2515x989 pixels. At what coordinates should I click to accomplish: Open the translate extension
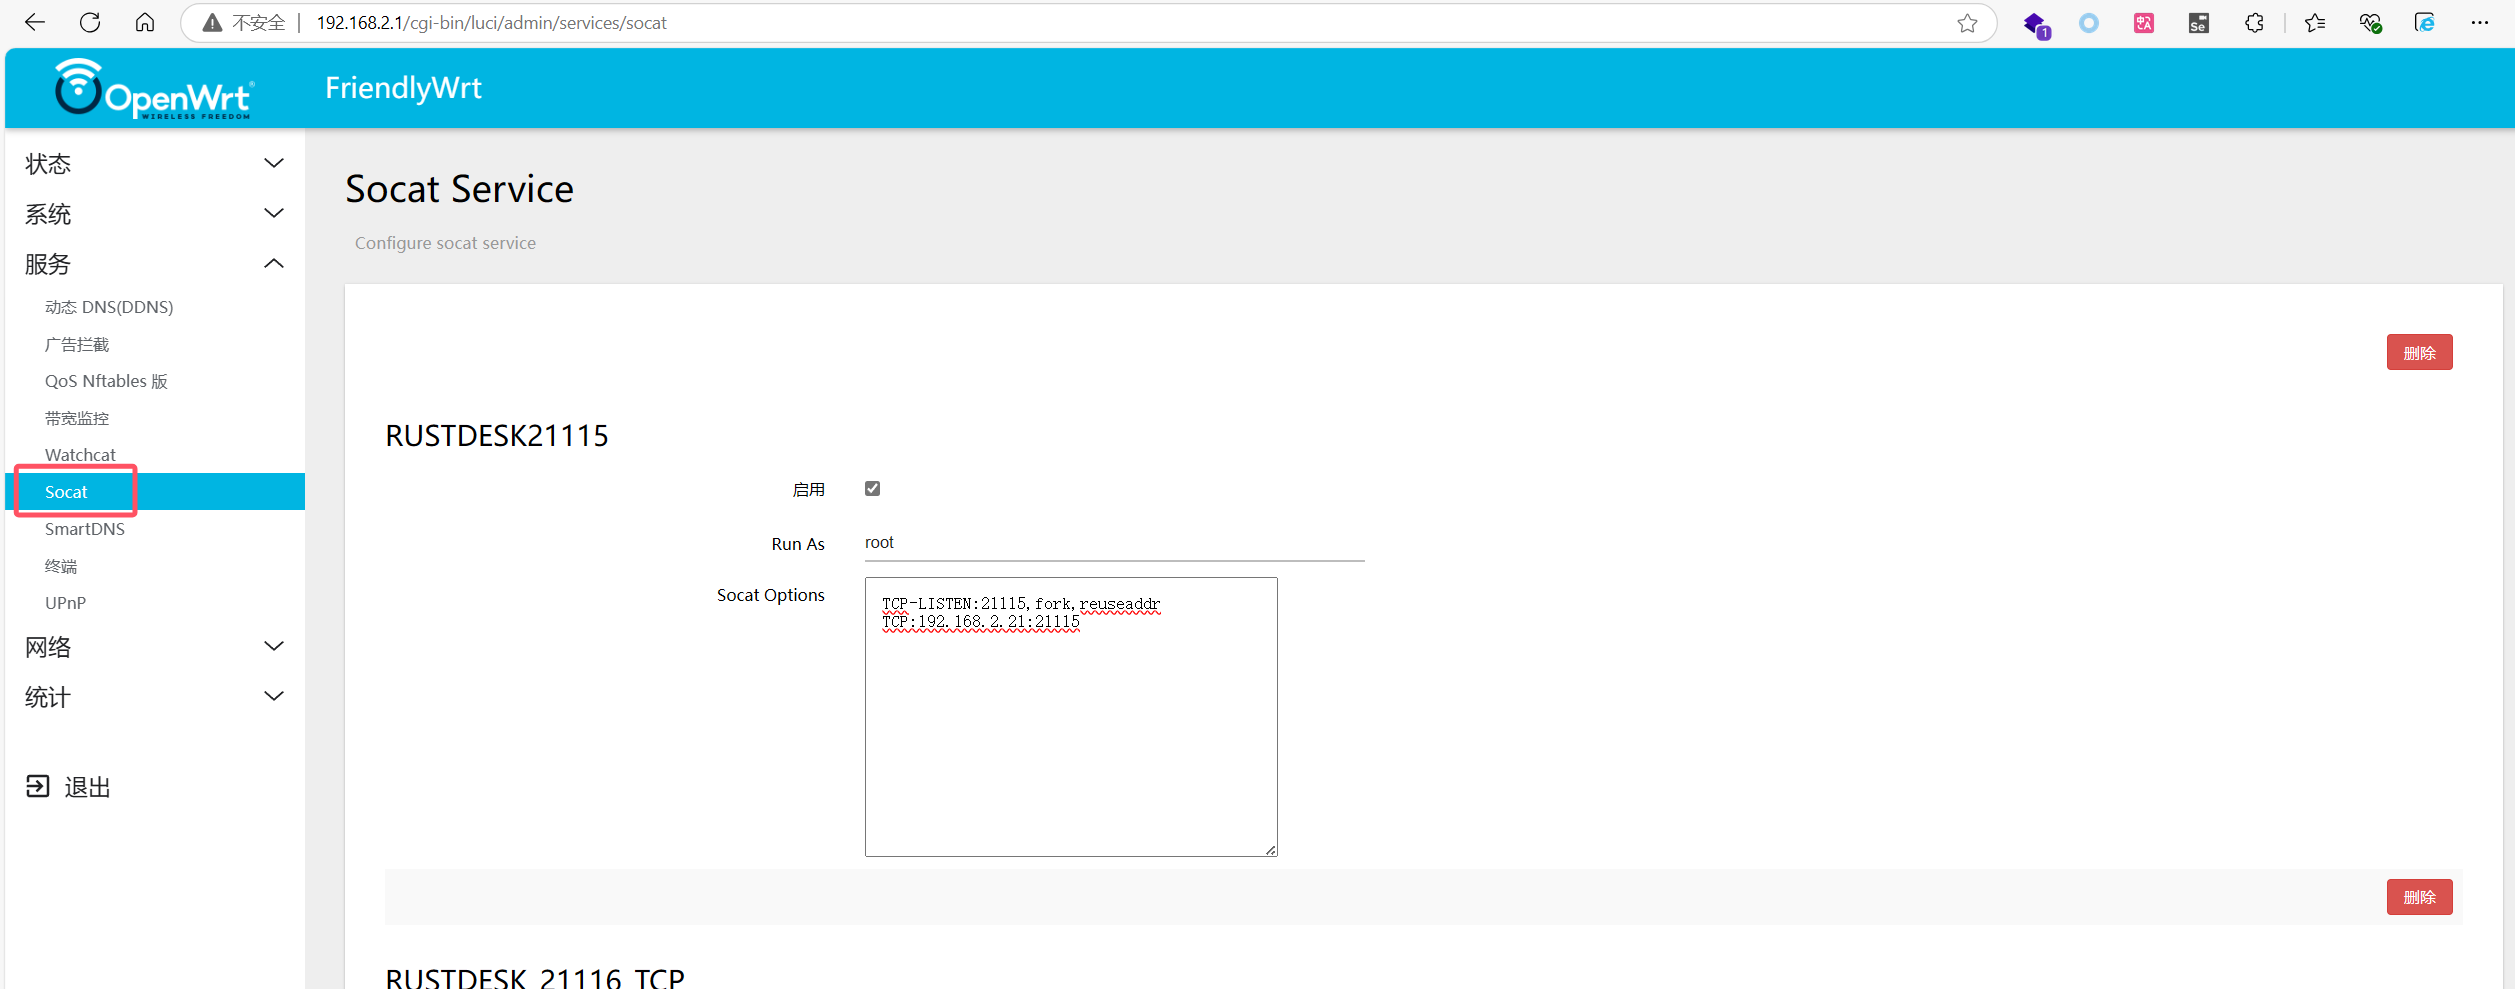[x=2142, y=22]
